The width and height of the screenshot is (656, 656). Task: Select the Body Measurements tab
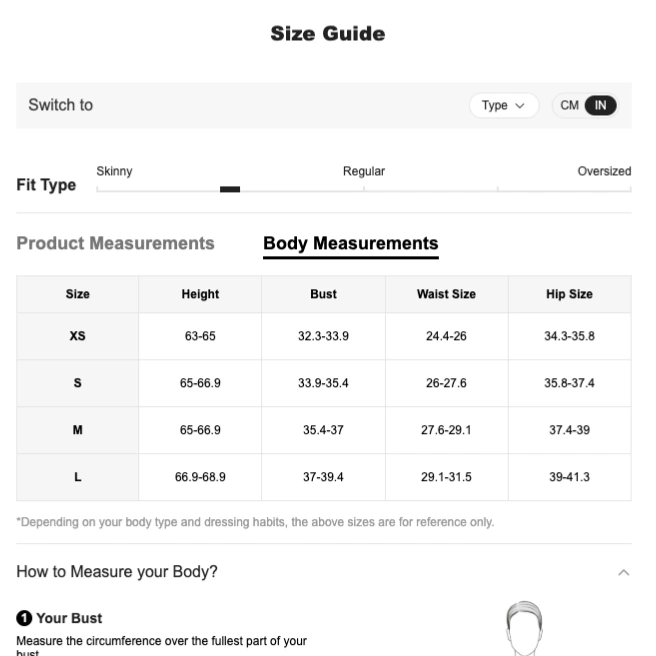point(351,244)
